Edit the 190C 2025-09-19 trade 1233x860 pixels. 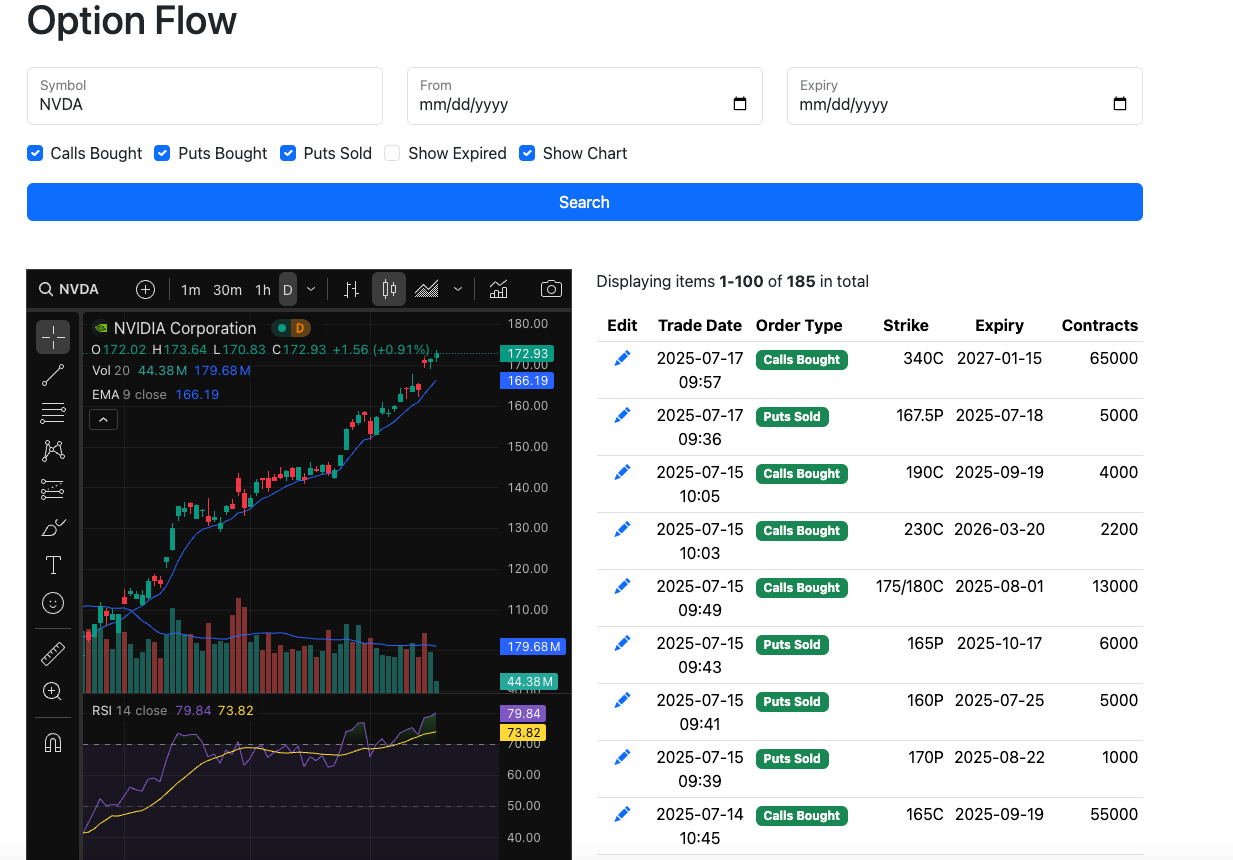pyautogui.click(x=622, y=472)
